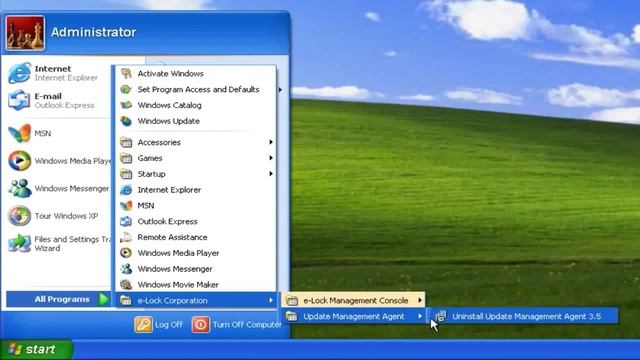
Task: Expand e-Lock Management Console submenu arrow
Action: tap(420, 300)
